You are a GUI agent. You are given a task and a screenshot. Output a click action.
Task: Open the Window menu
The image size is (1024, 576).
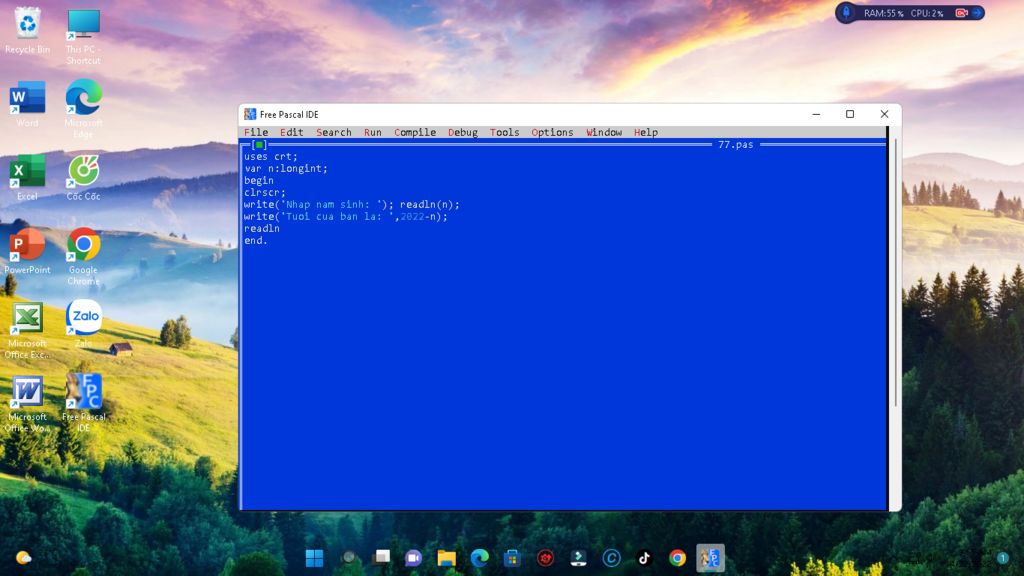[x=603, y=132]
